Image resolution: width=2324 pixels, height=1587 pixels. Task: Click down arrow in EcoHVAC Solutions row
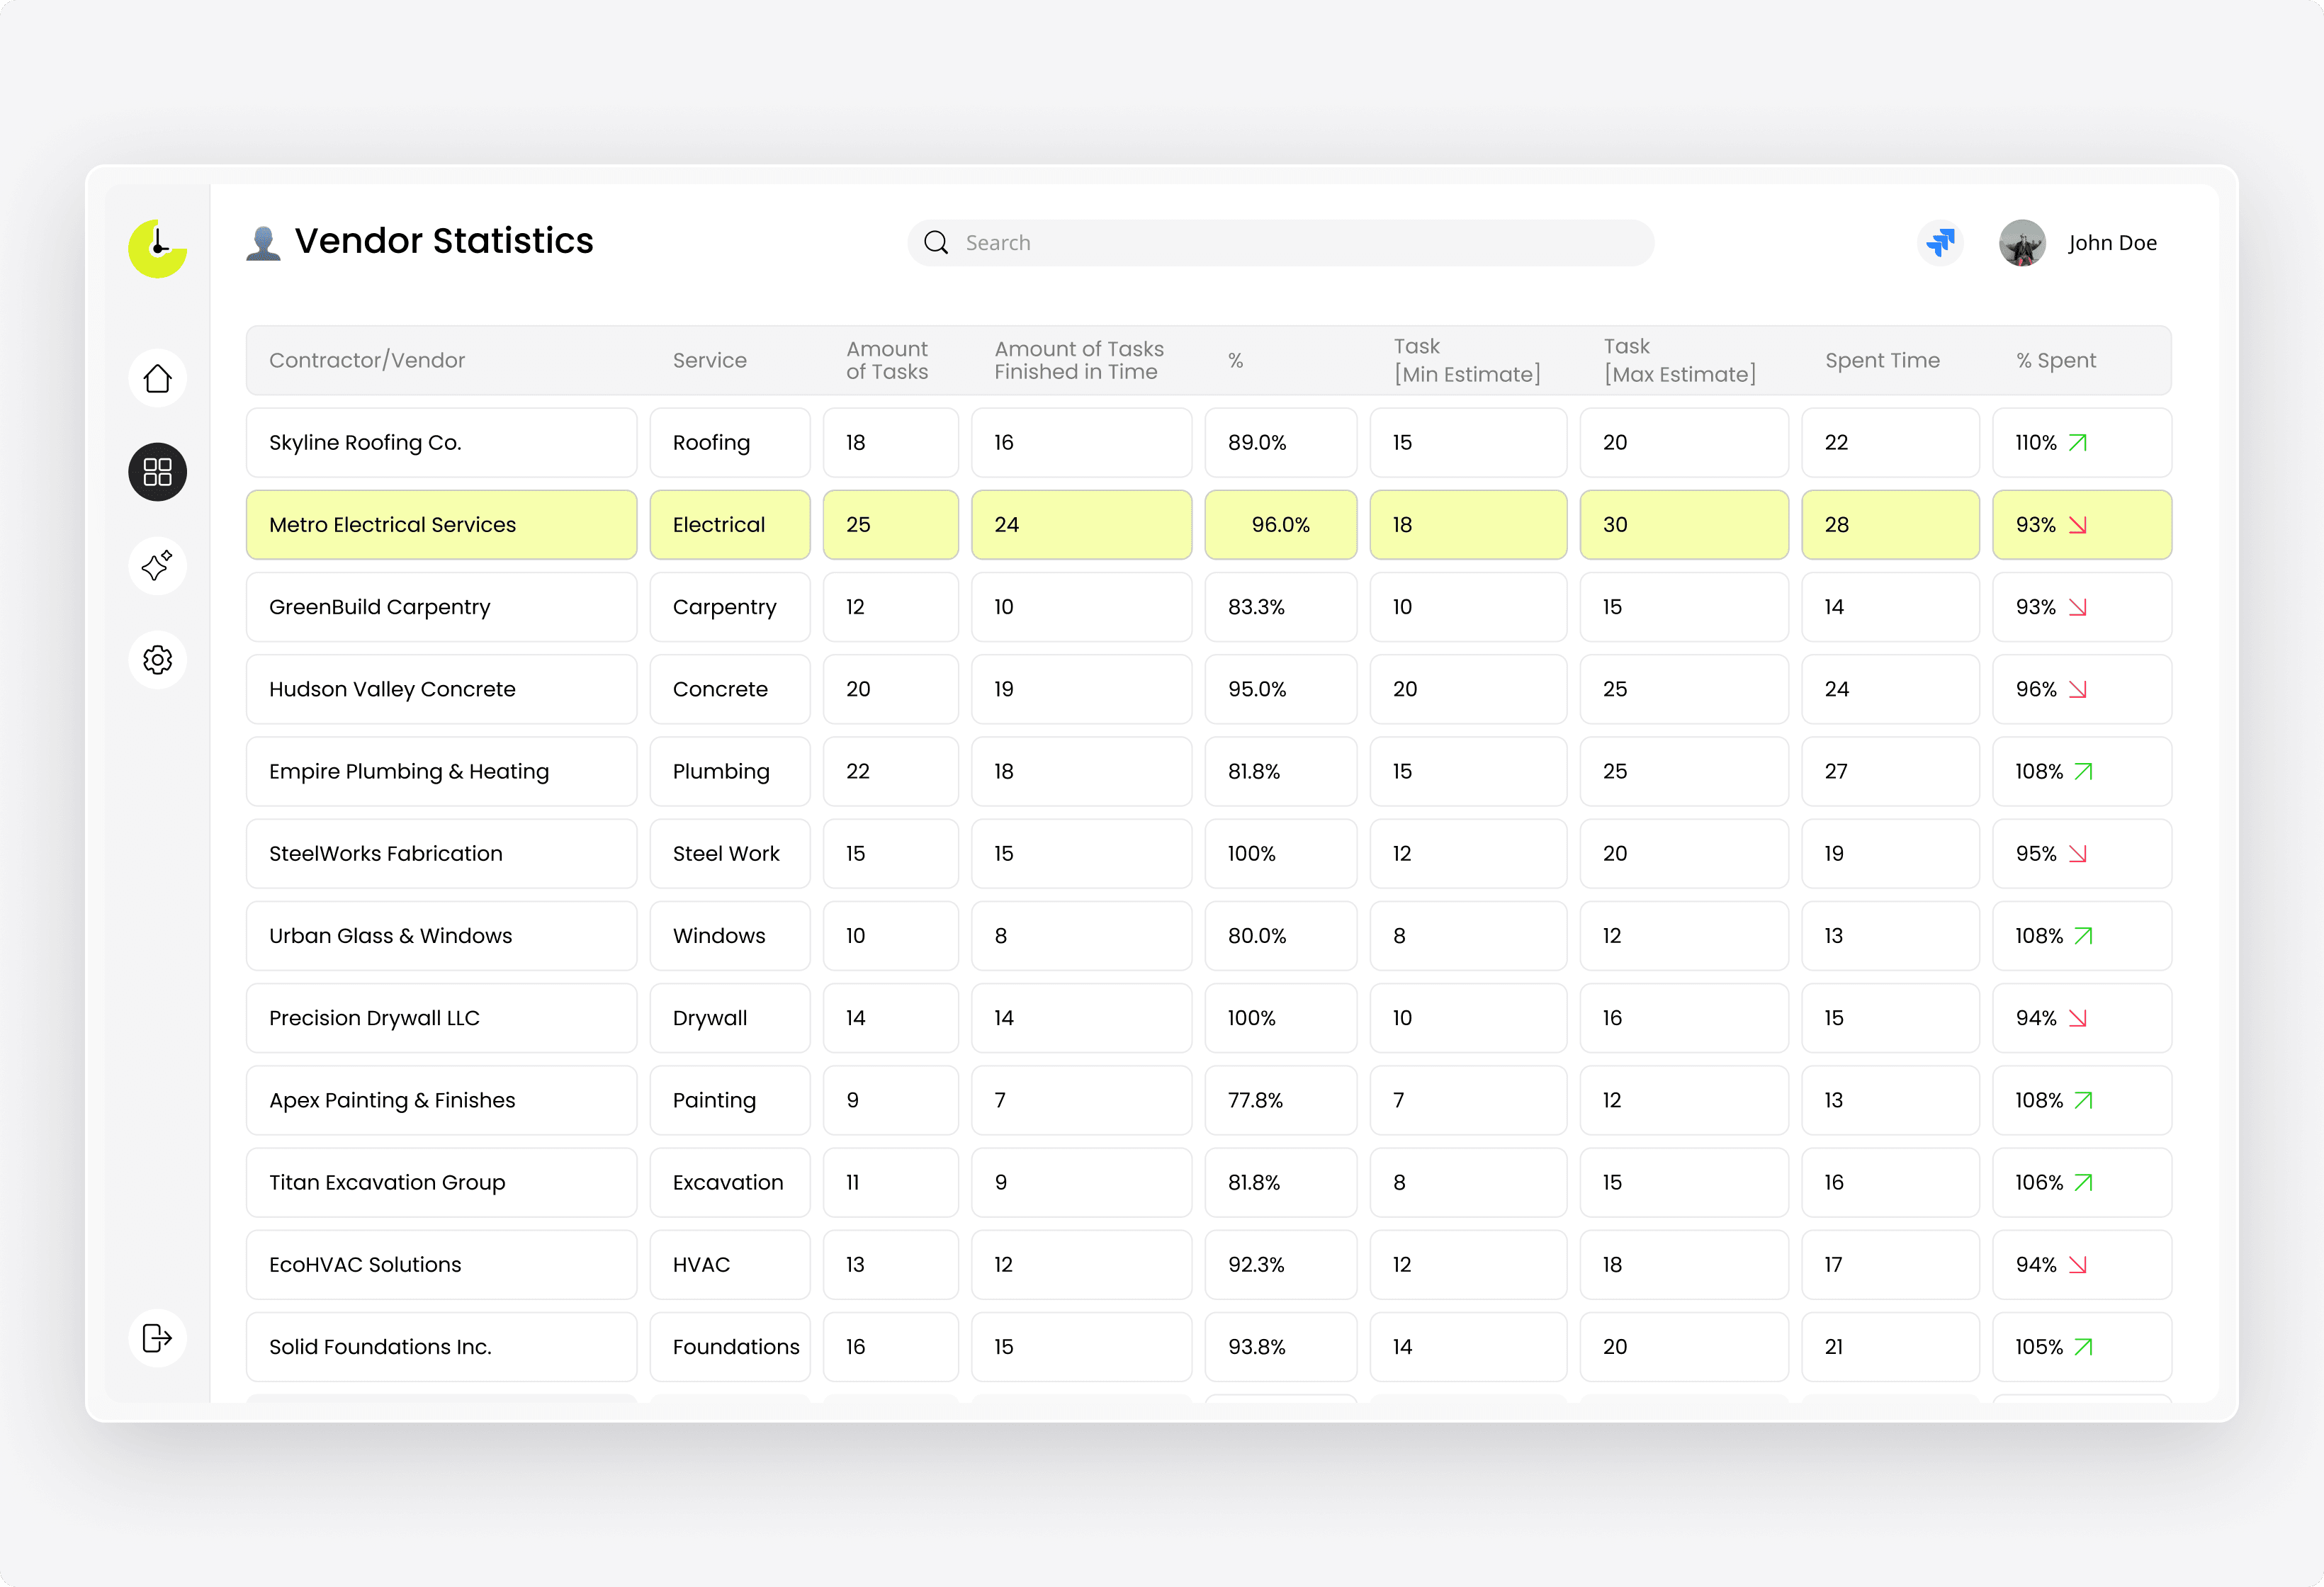(2078, 1265)
